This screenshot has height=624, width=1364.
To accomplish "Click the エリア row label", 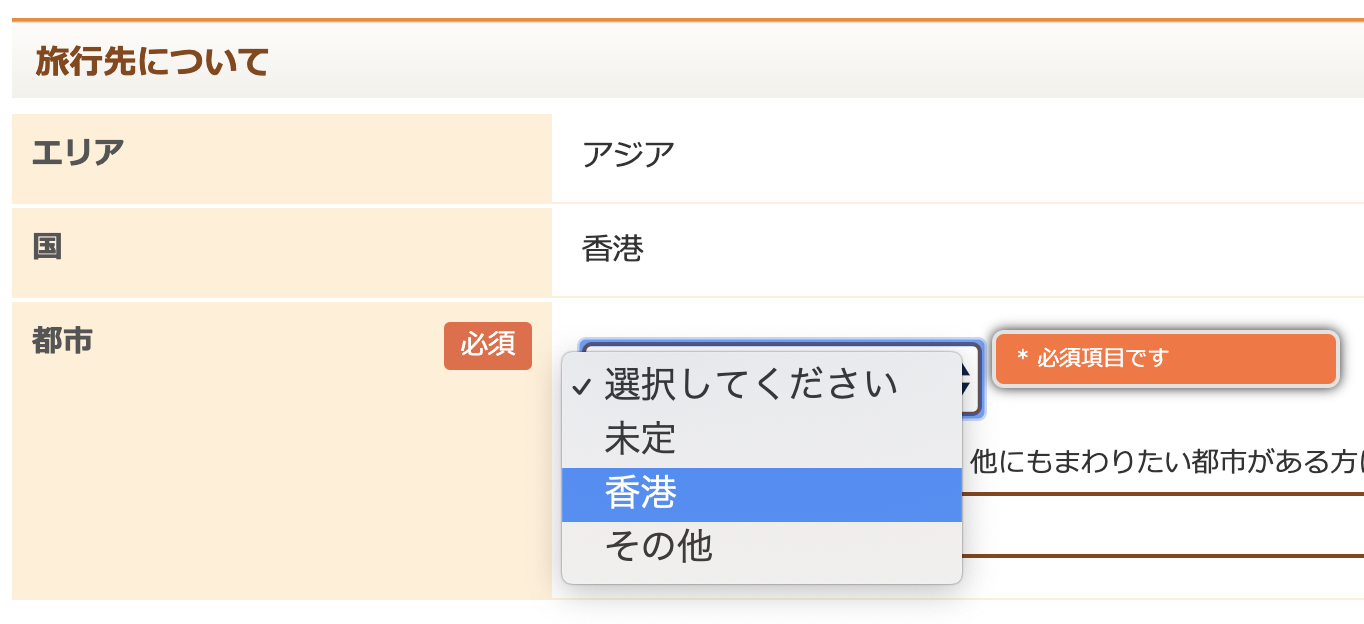I will click(78, 153).
